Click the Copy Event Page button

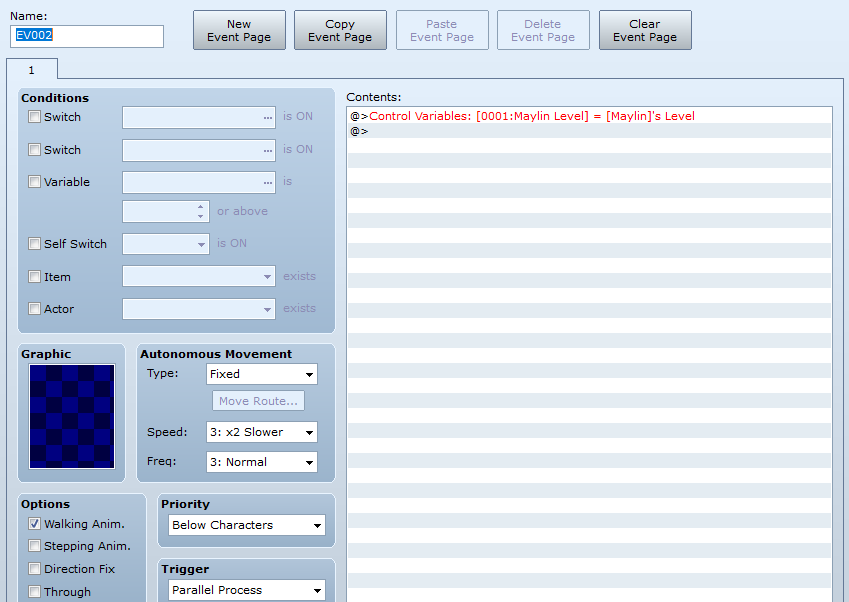click(x=340, y=30)
